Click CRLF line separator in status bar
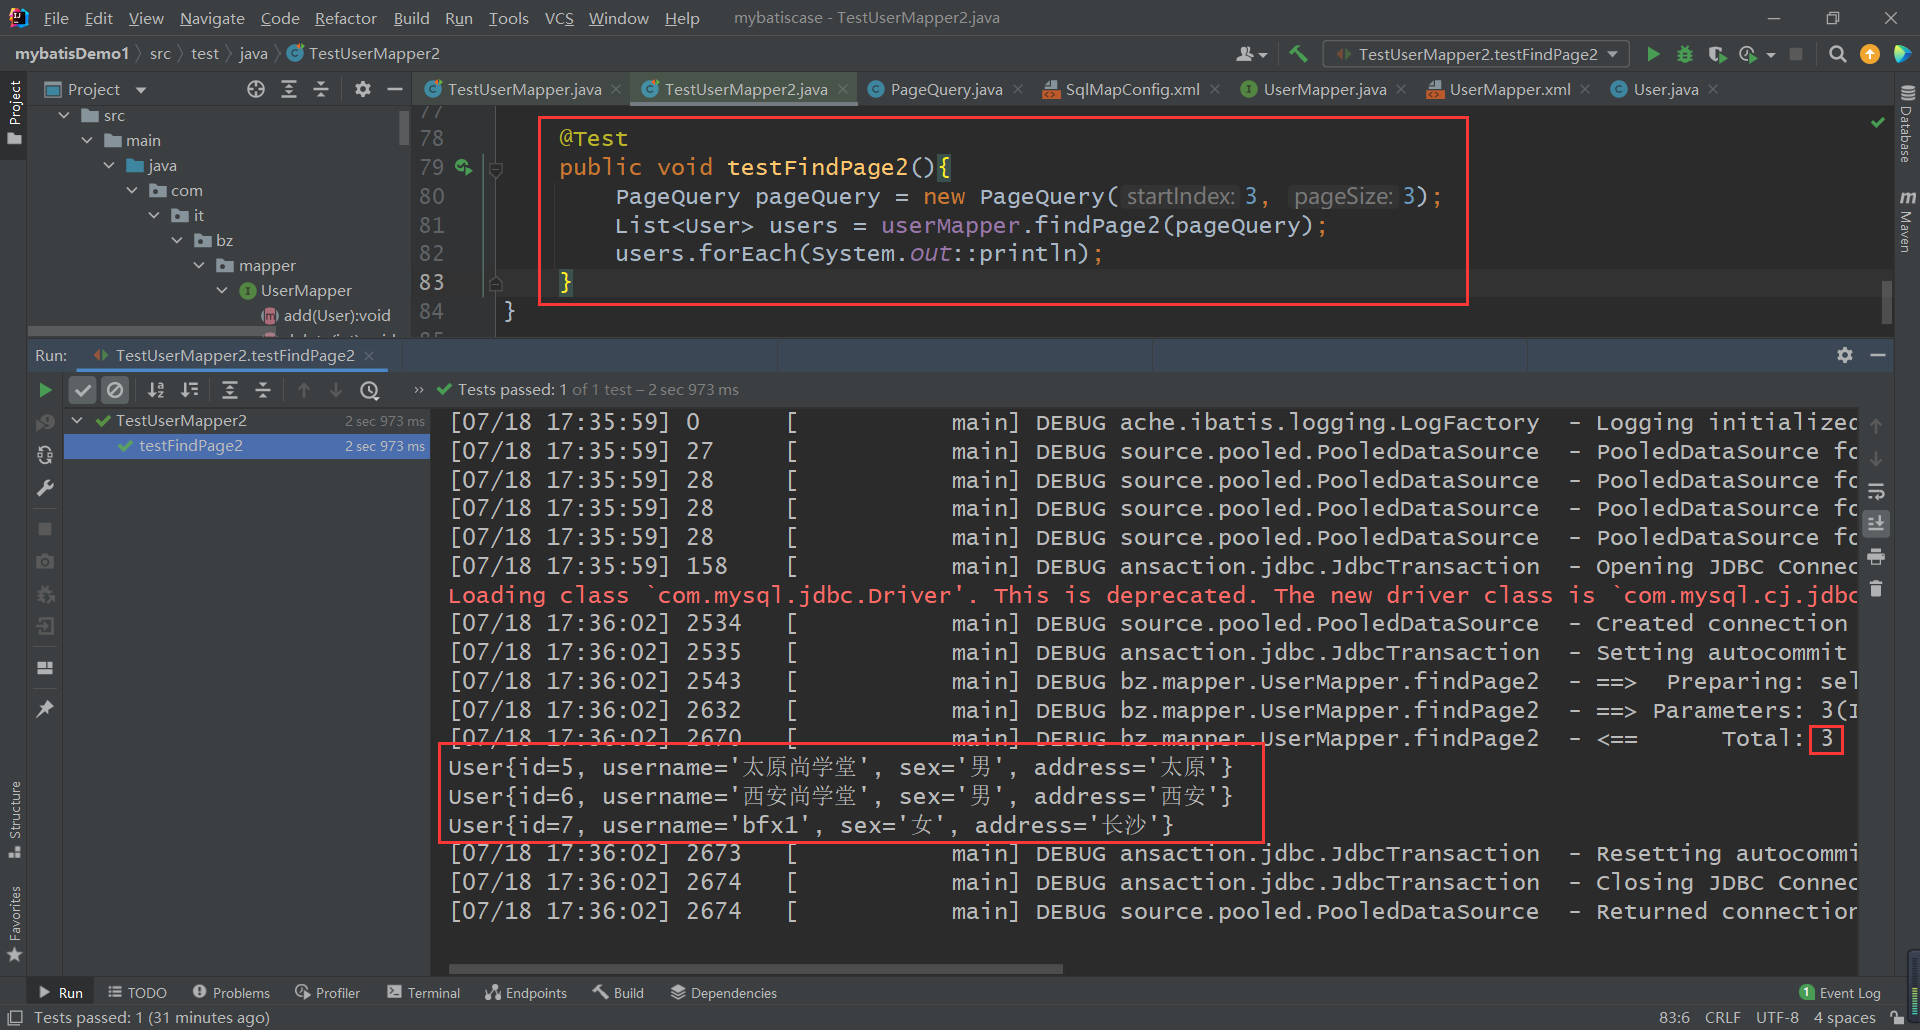1920x1030 pixels. 1722,1017
